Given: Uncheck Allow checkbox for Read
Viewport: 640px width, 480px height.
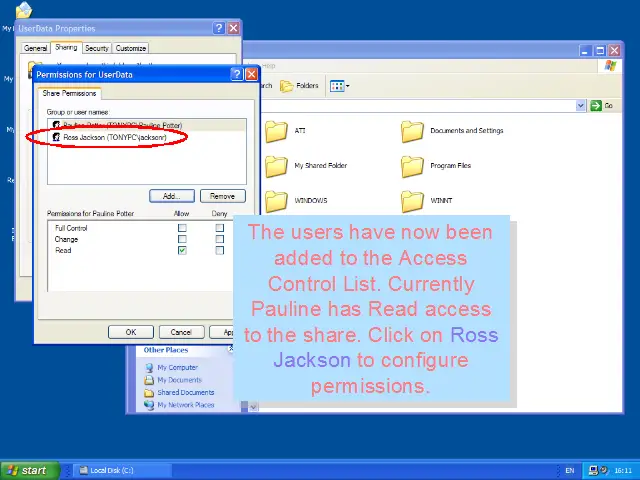Looking at the screenshot, I should tap(182, 250).
